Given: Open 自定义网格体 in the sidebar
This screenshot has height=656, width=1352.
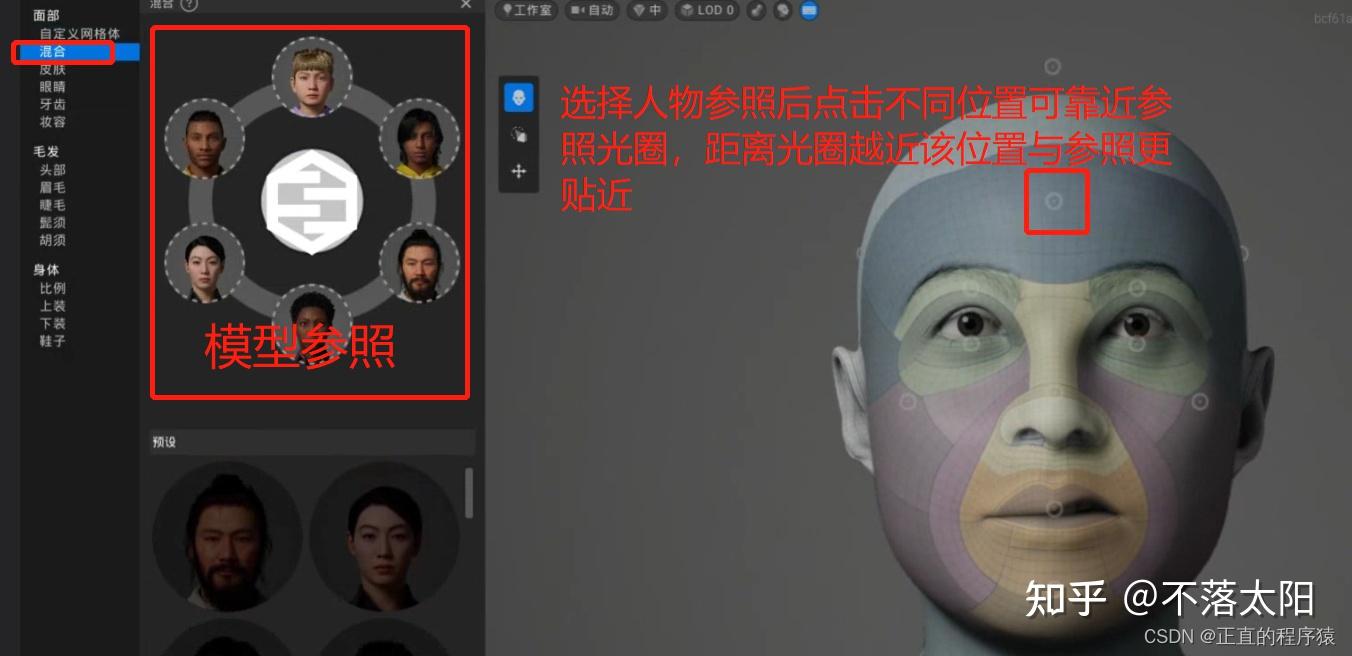Looking at the screenshot, I should (x=80, y=34).
